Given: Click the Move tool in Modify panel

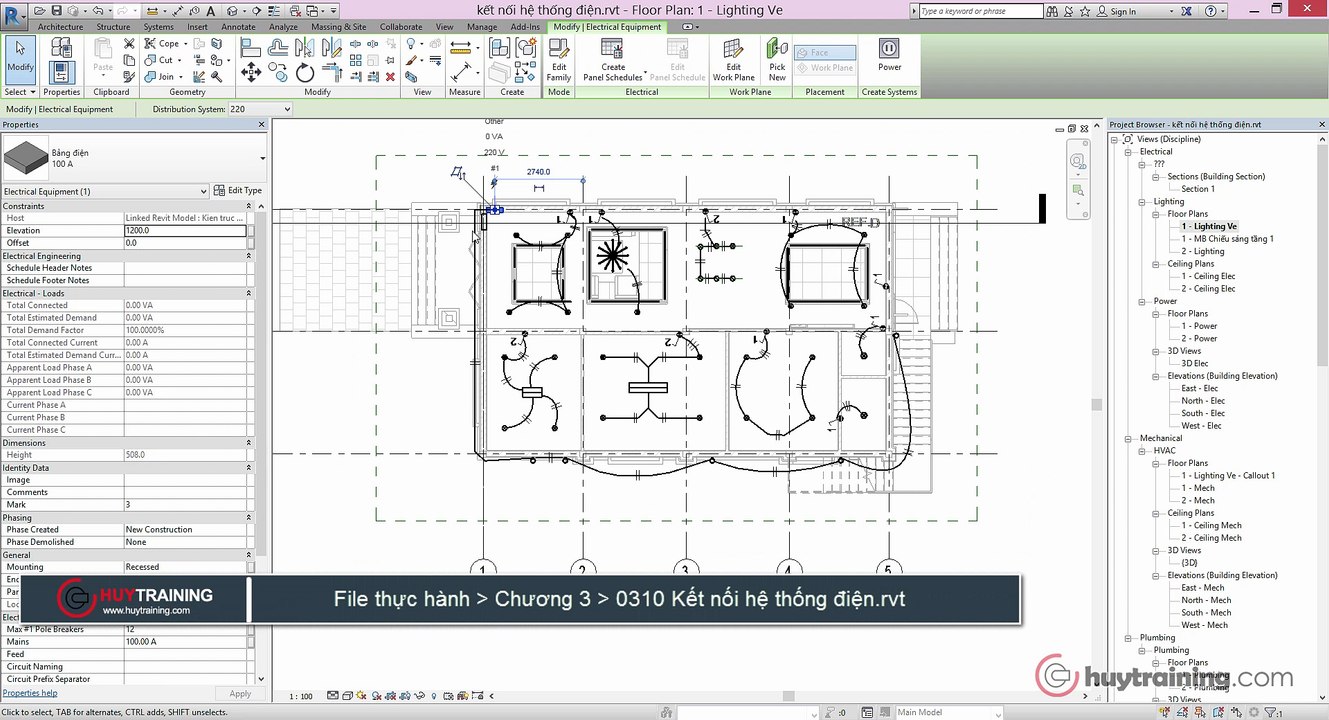Looking at the screenshot, I should tap(251, 72).
